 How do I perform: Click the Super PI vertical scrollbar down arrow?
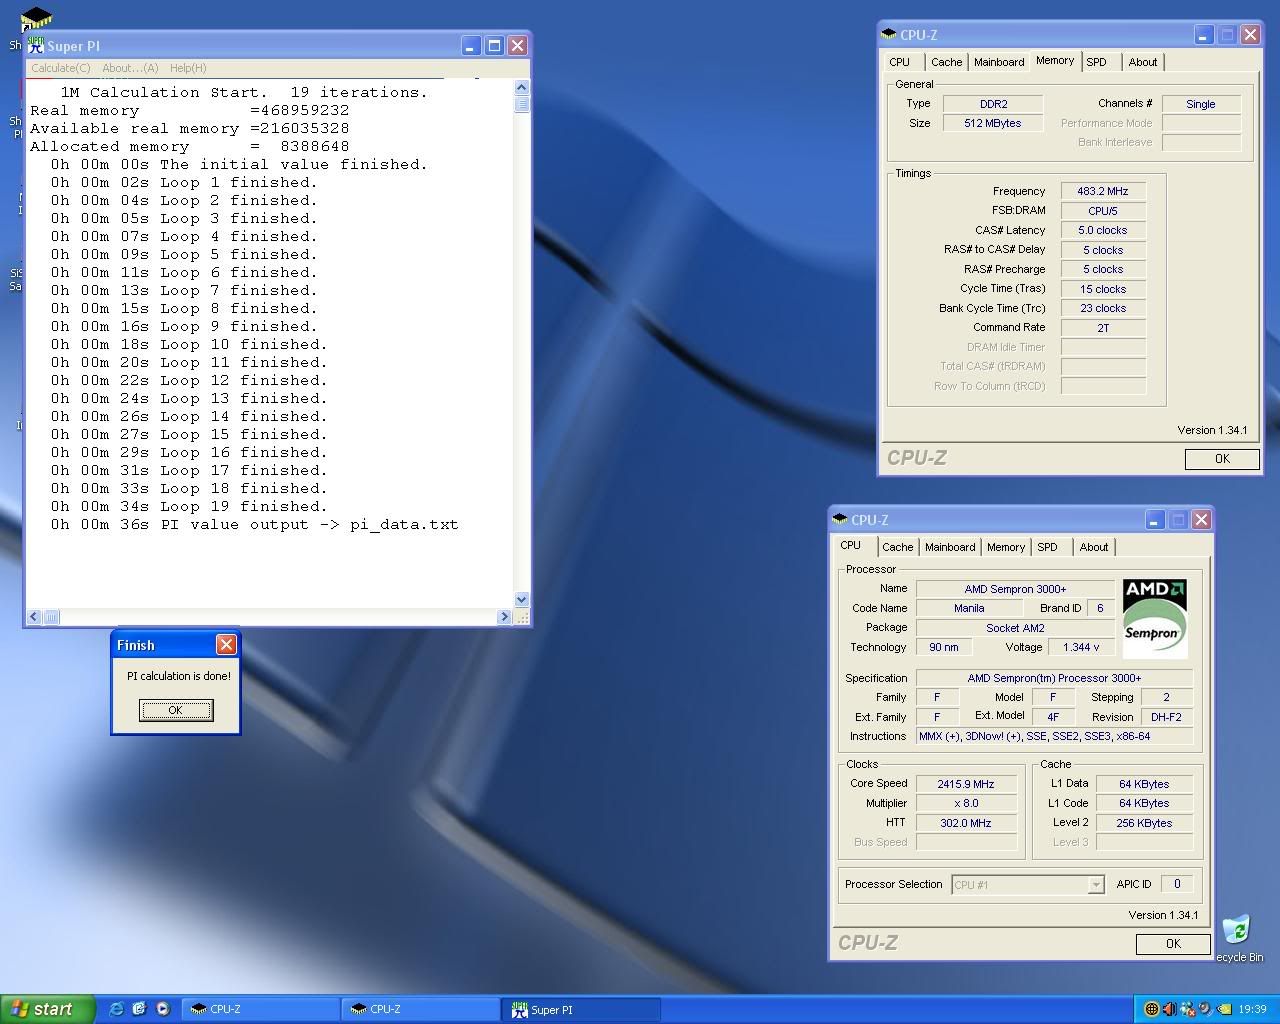pos(521,600)
